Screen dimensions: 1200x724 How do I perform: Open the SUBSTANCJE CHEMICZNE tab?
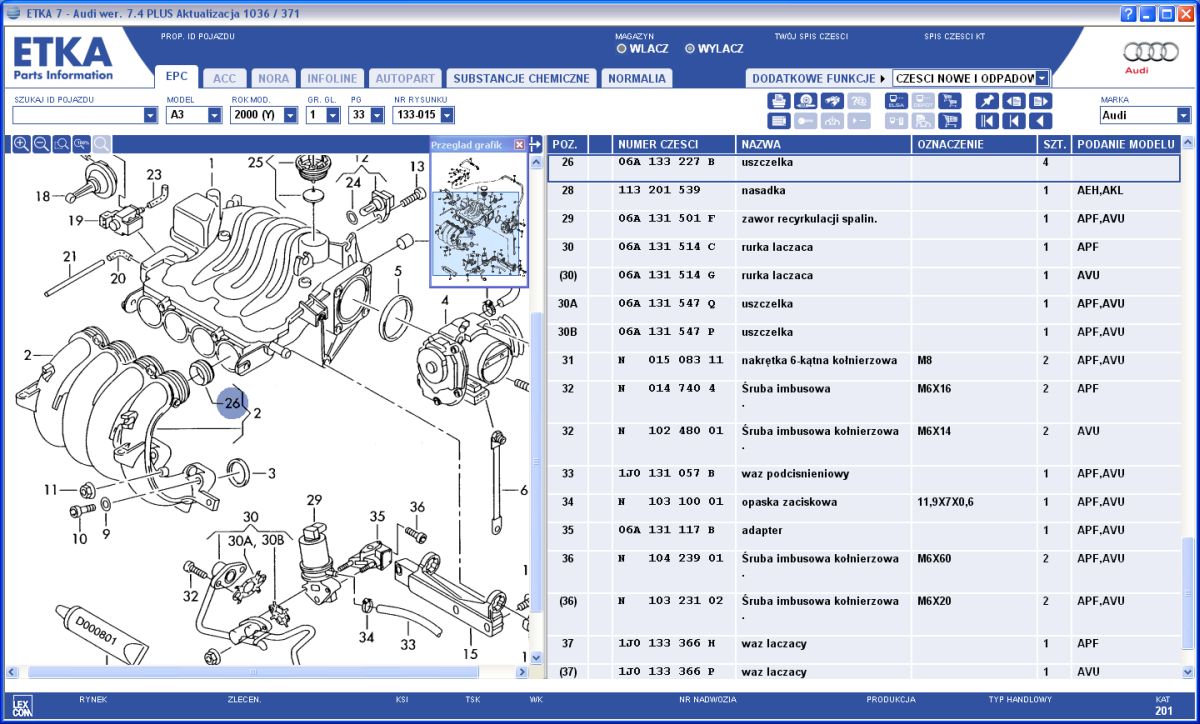pyautogui.click(x=521, y=78)
